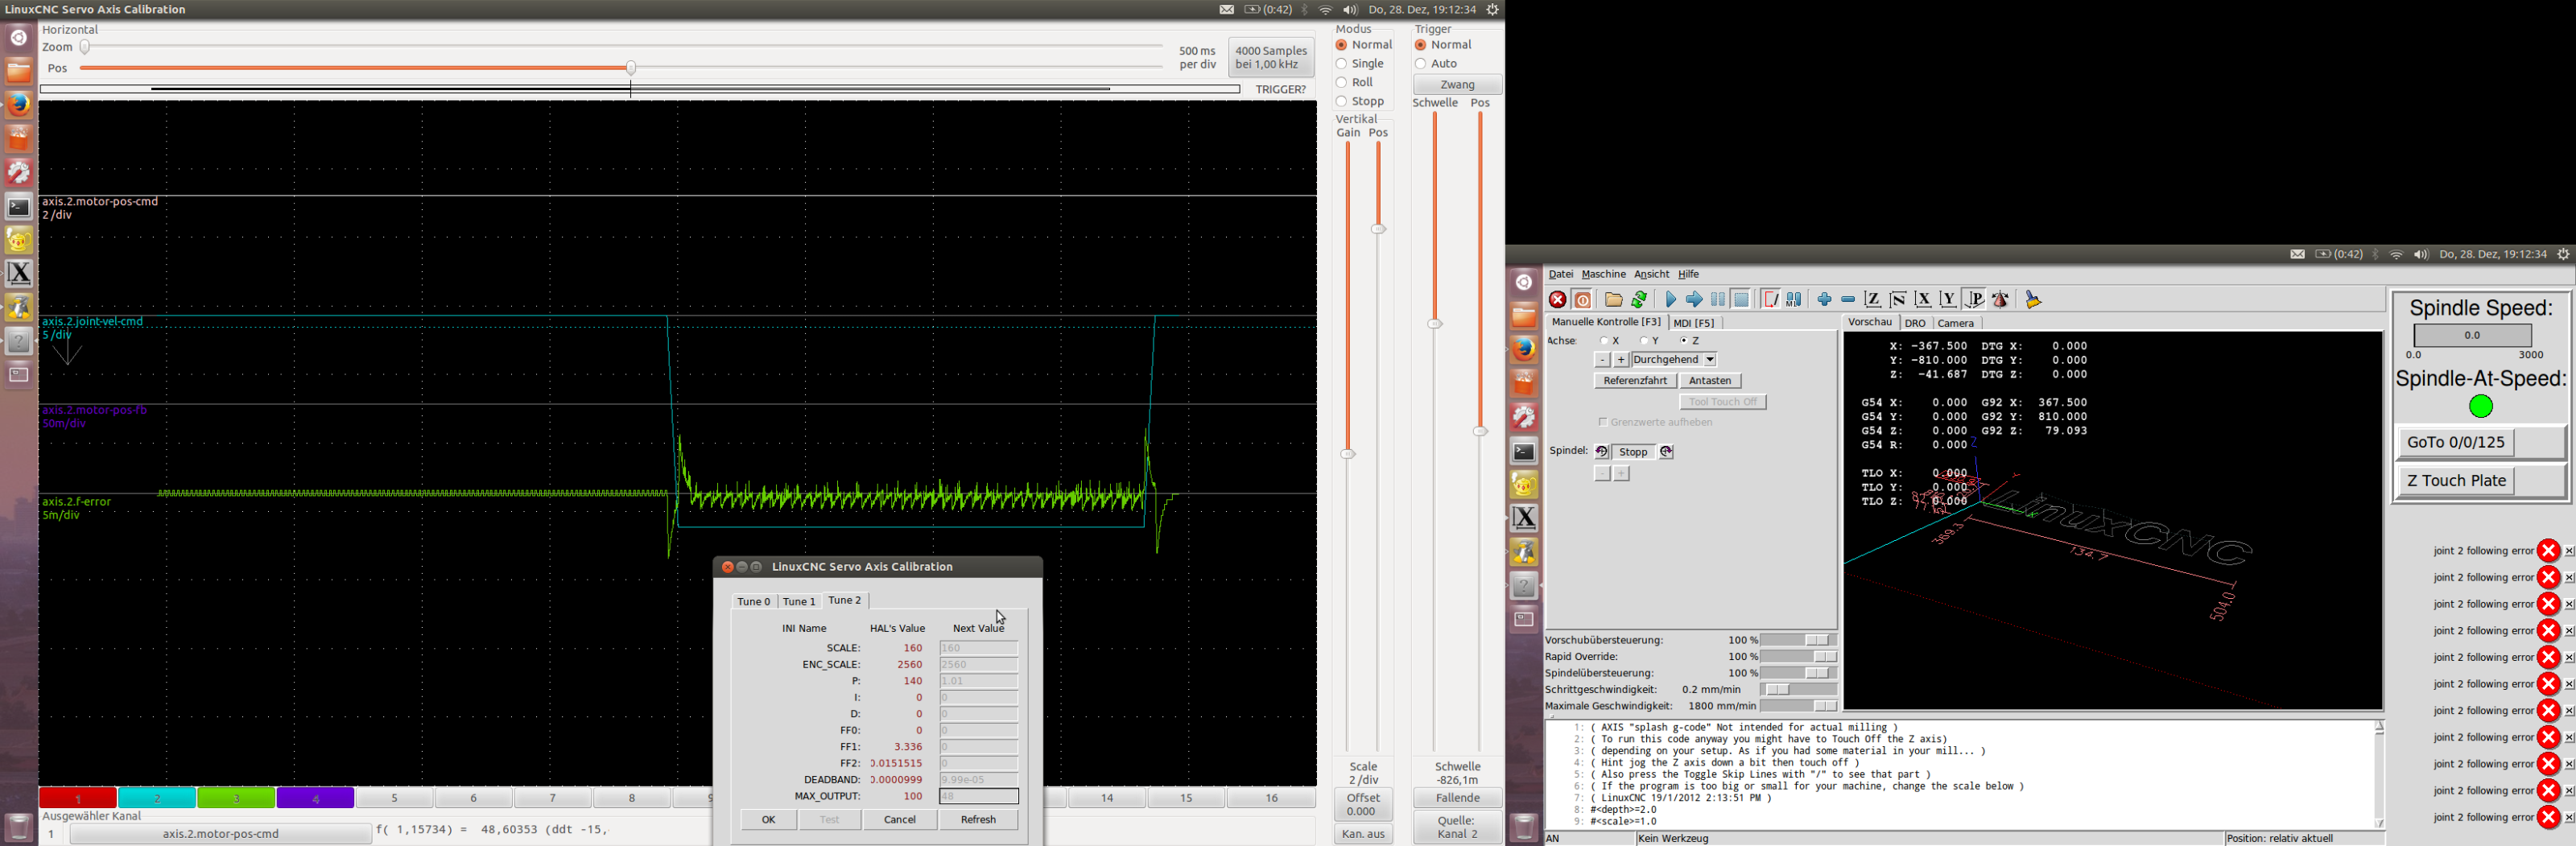Click Cancel in the calibration dialog
Viewport: 2576px width, 846px height.
900,820
